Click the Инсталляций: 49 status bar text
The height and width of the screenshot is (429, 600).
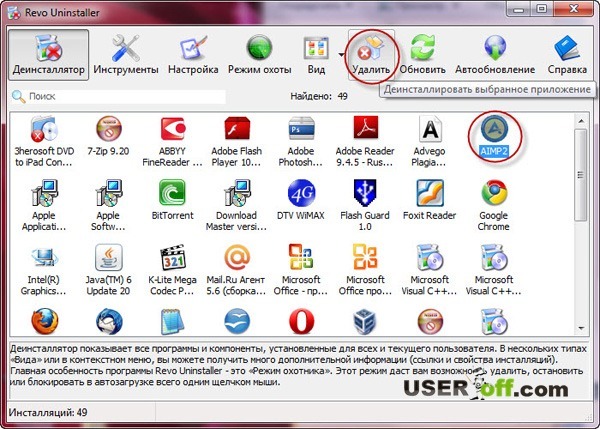pyautogui.click(x=48, y=413)
